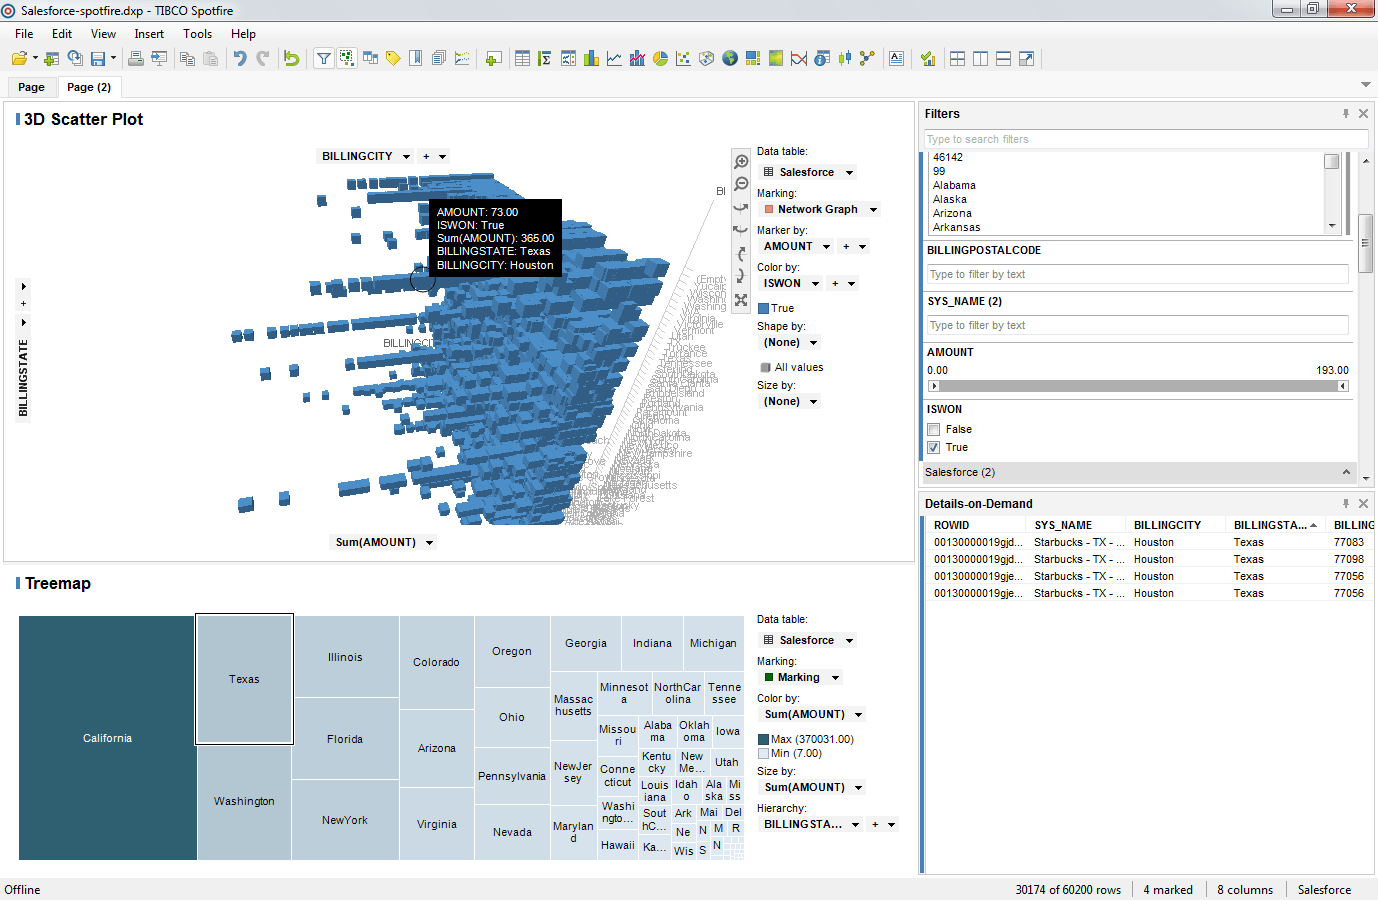Uncheck the ISWON True filter checkbox
This screenshot has width=1378, height=900.
pyautogui.click(x=933, y=448)
